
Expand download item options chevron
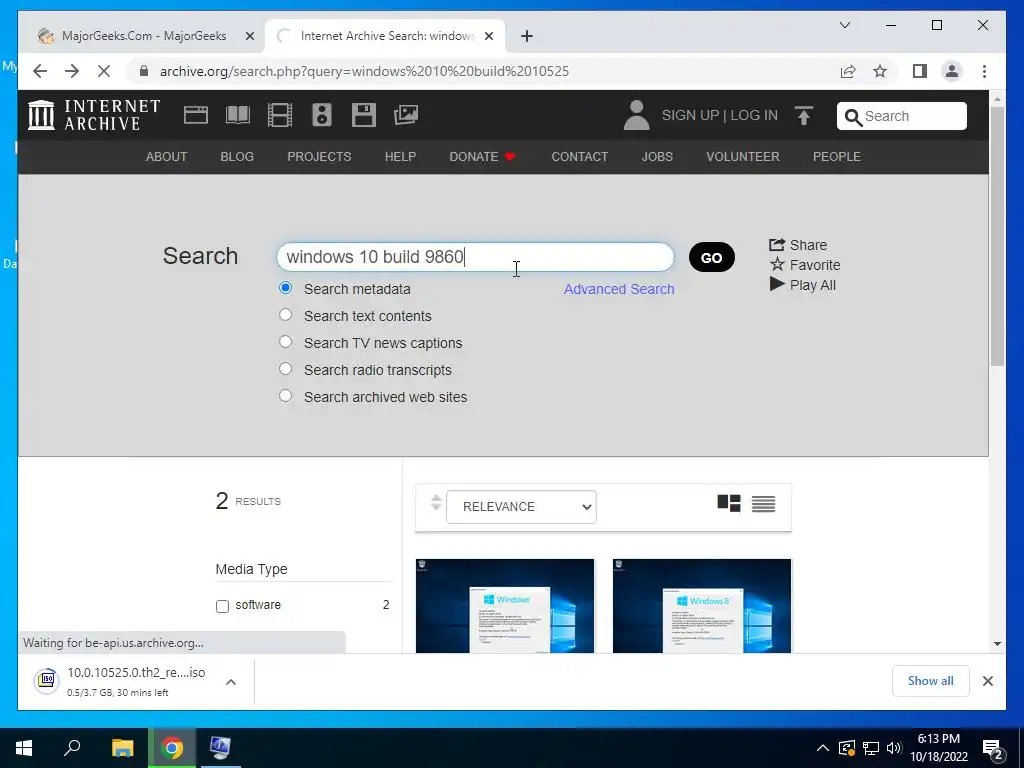click(231, 682)
